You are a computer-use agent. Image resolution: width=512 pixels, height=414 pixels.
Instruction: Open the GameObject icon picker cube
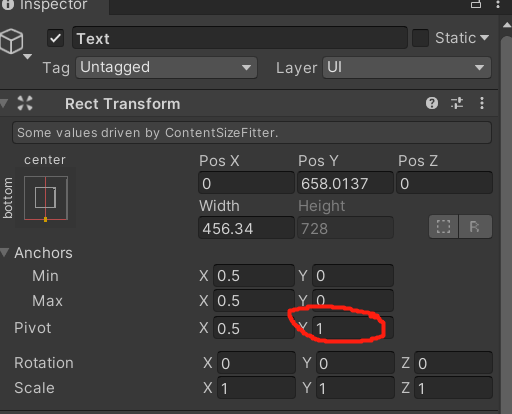click(x=12, y=41)
